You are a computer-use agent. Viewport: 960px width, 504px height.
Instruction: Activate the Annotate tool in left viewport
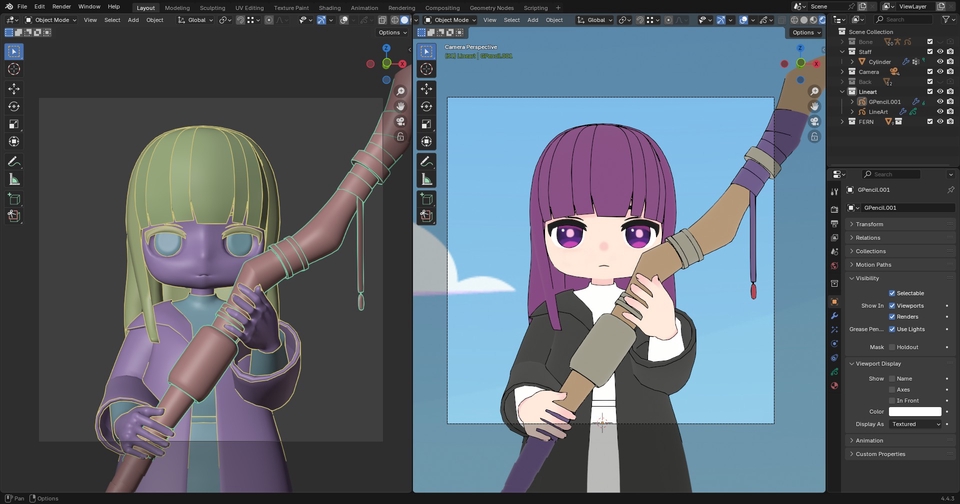(x=14, y=161)
